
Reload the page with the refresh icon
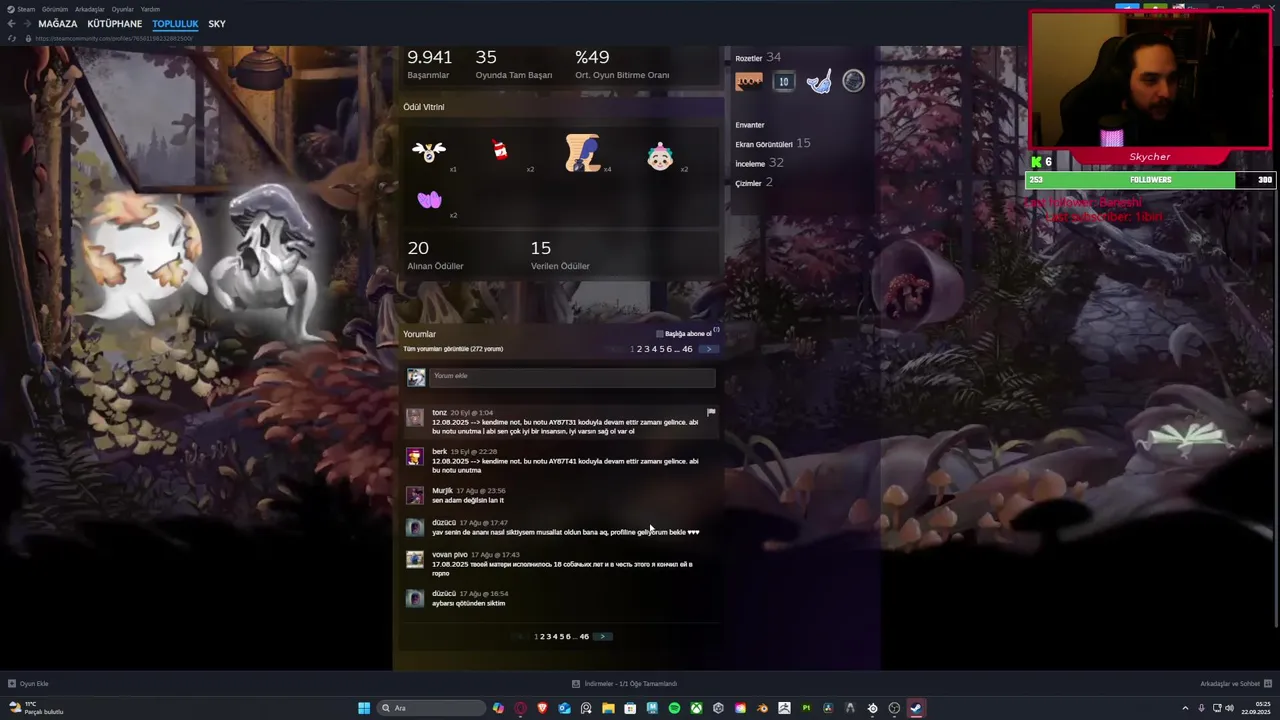12,38
